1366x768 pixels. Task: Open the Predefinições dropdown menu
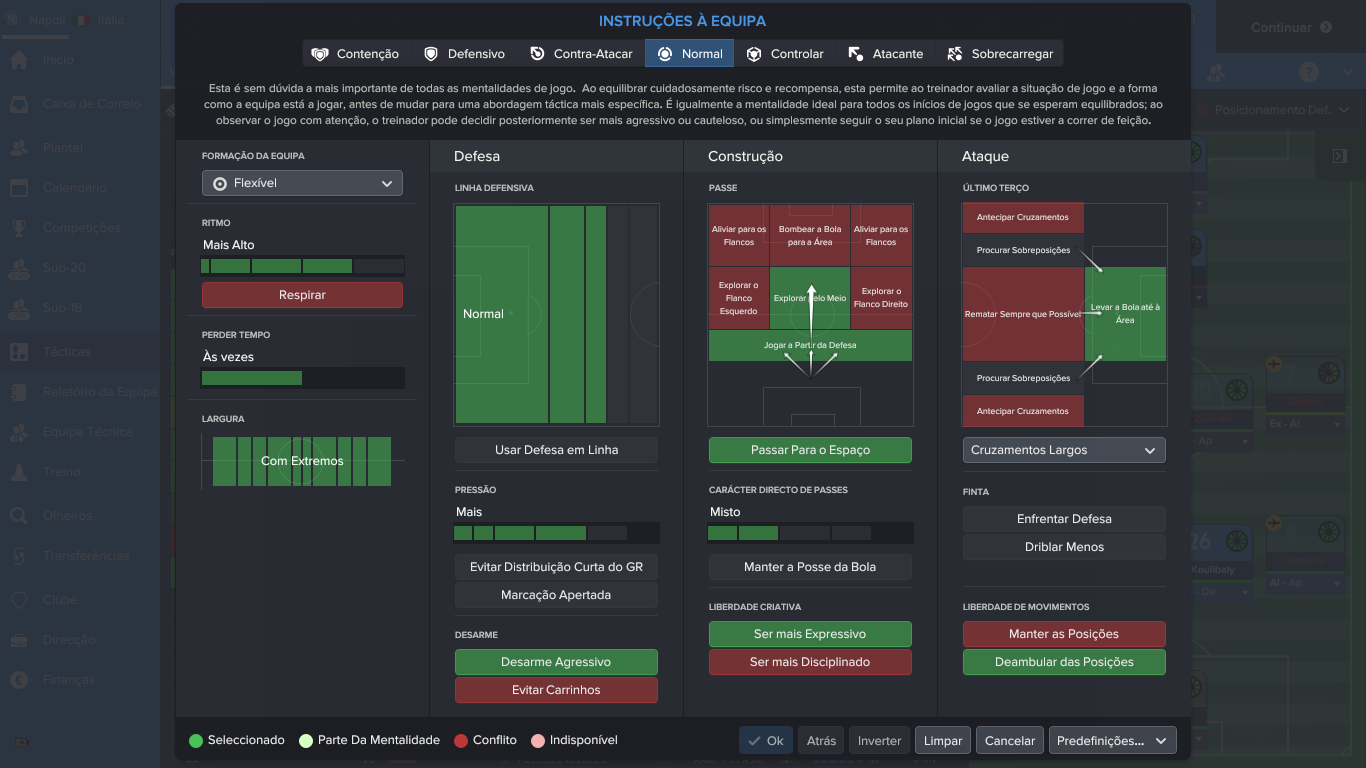[x=1112, y=741]
